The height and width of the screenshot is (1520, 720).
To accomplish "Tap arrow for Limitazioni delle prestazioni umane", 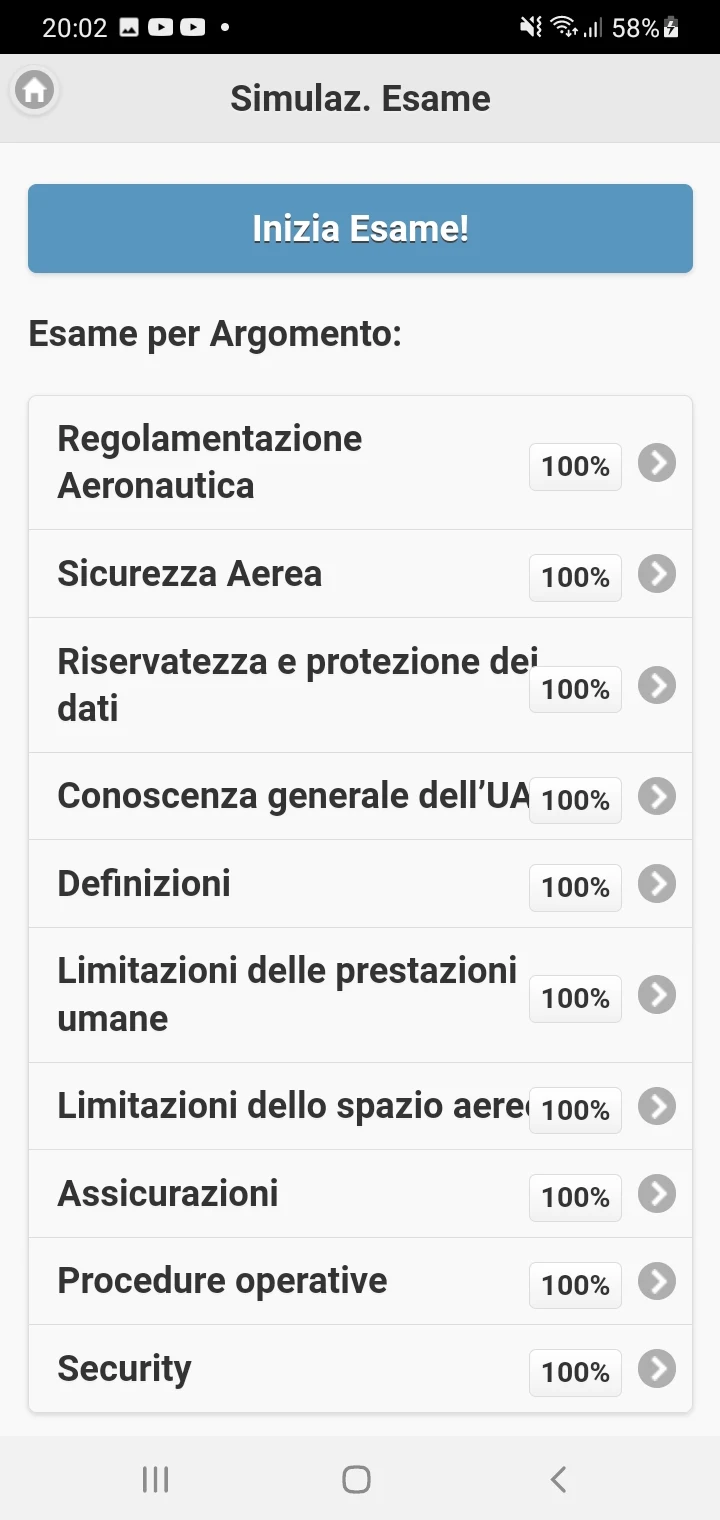I will 657,995.
